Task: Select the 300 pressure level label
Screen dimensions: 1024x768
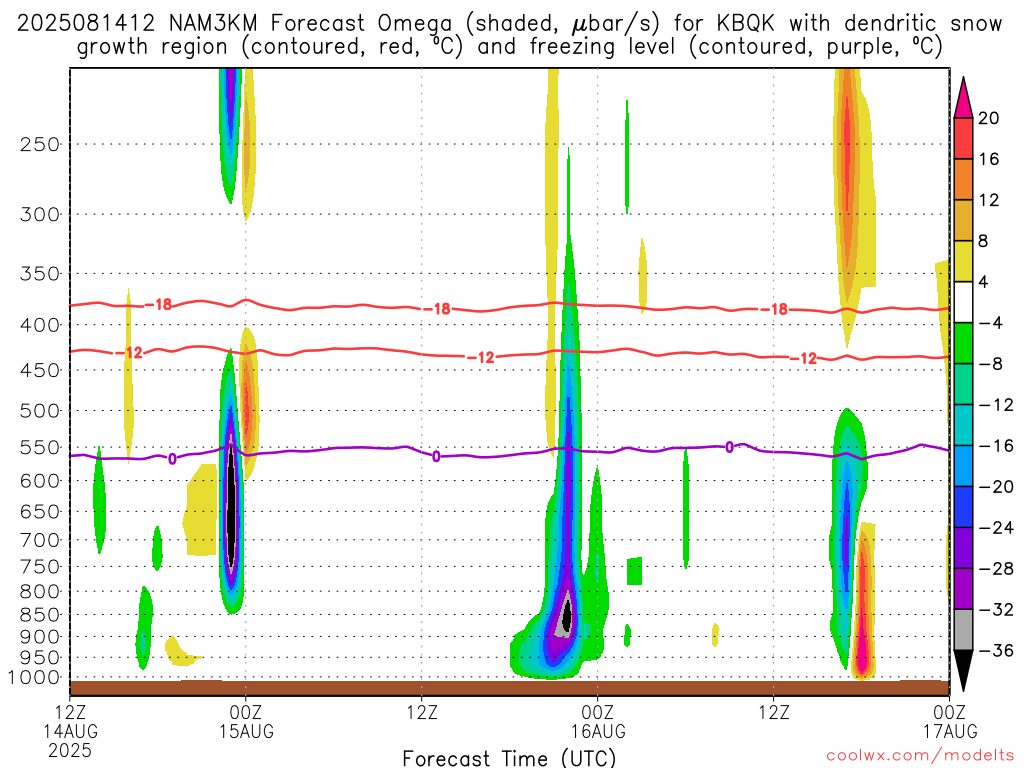Action: (x=40, y=214)
